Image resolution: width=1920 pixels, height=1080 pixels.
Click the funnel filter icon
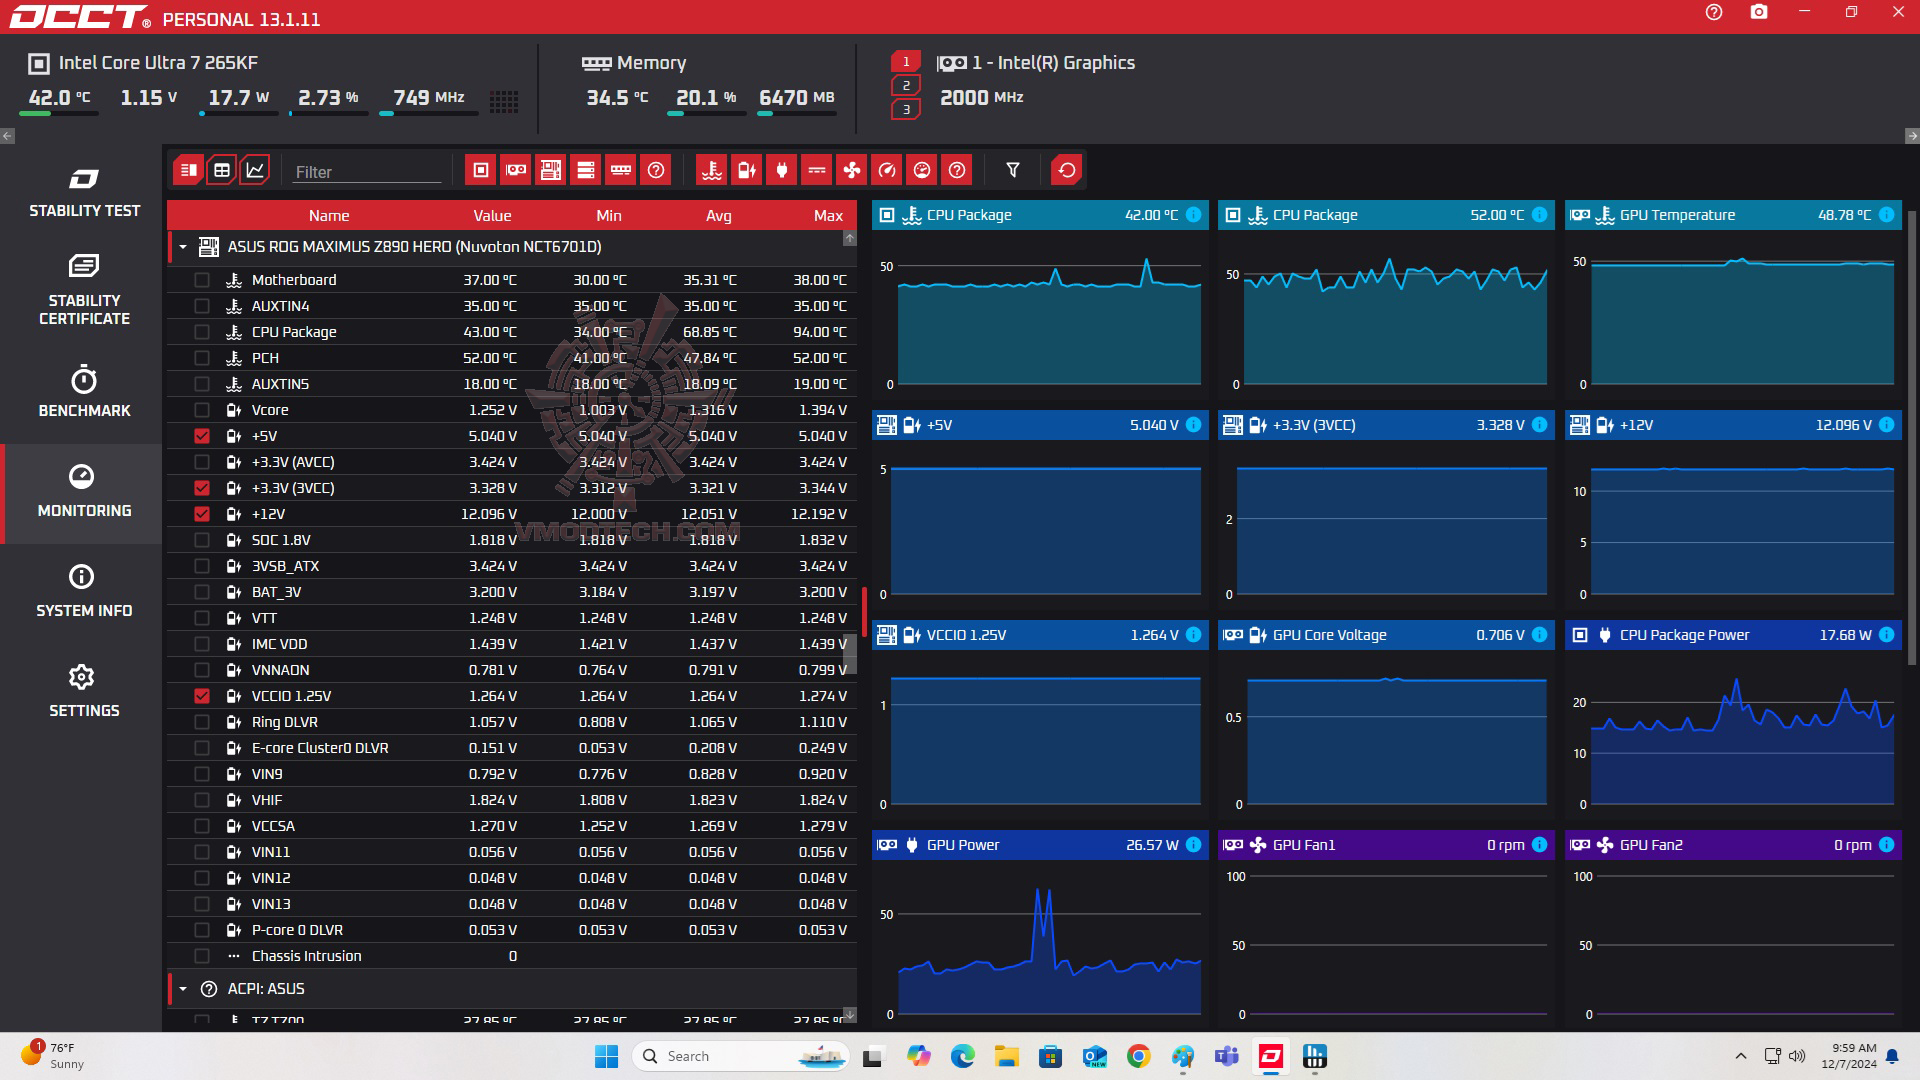click(1013, 170)
